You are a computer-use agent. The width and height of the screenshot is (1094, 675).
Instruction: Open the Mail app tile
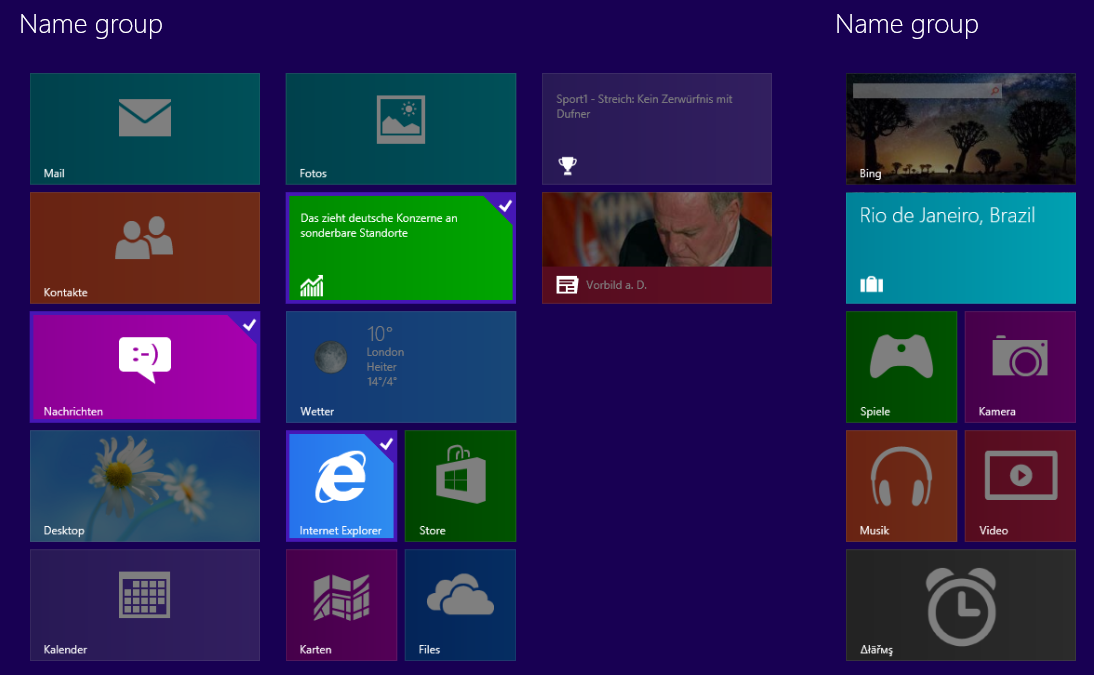coord(144,129)
